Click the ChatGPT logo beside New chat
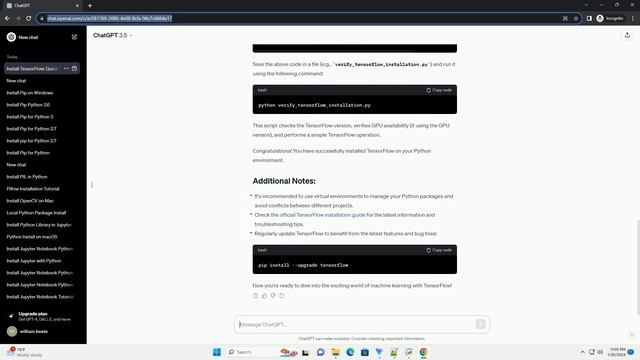This screenshot has width=640, height=360. point(11,37)
